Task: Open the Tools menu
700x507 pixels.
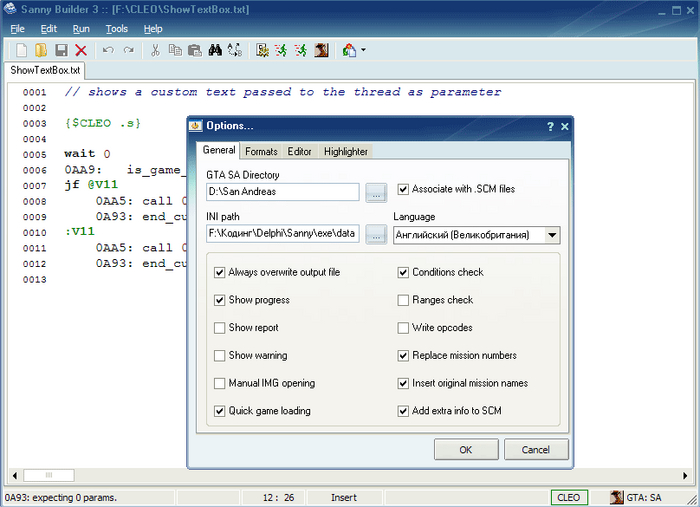Action: coord(116,29)
